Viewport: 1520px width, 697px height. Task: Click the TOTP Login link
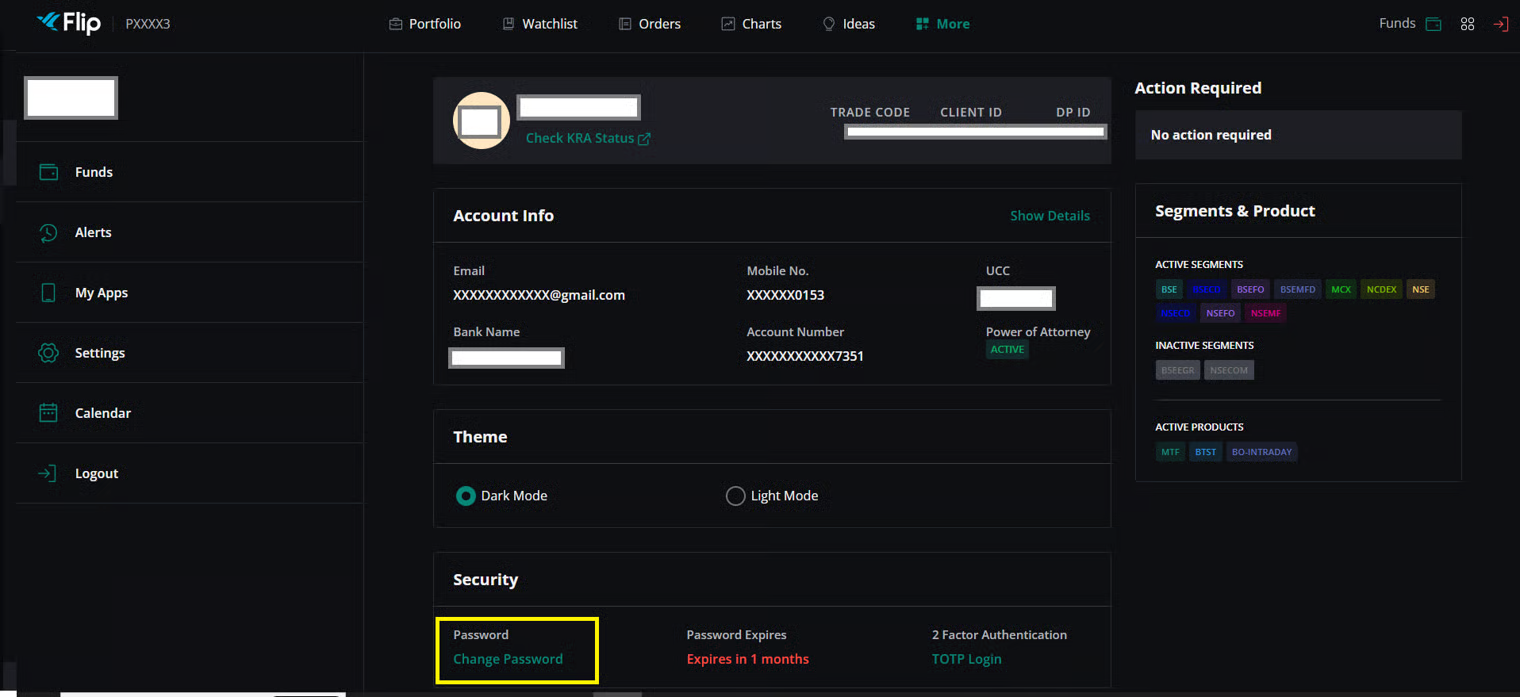966,659
